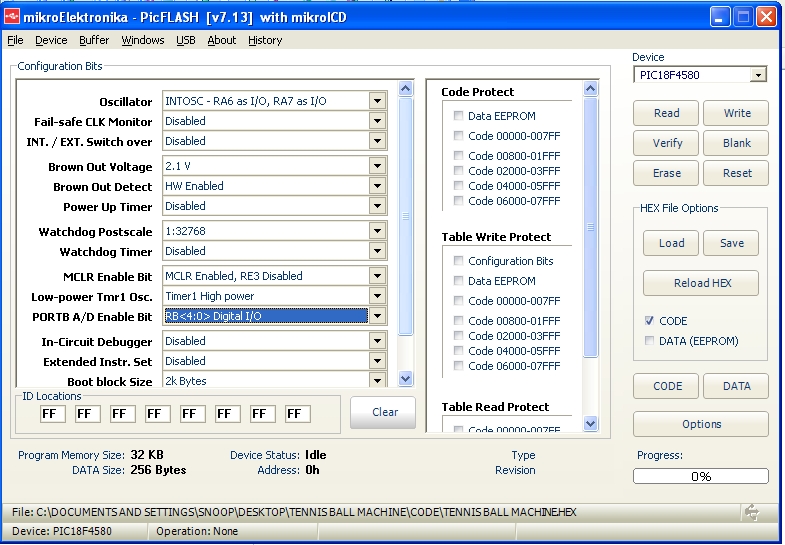Open the History menu
Screen dimensions: 785x545
[265, 40]
